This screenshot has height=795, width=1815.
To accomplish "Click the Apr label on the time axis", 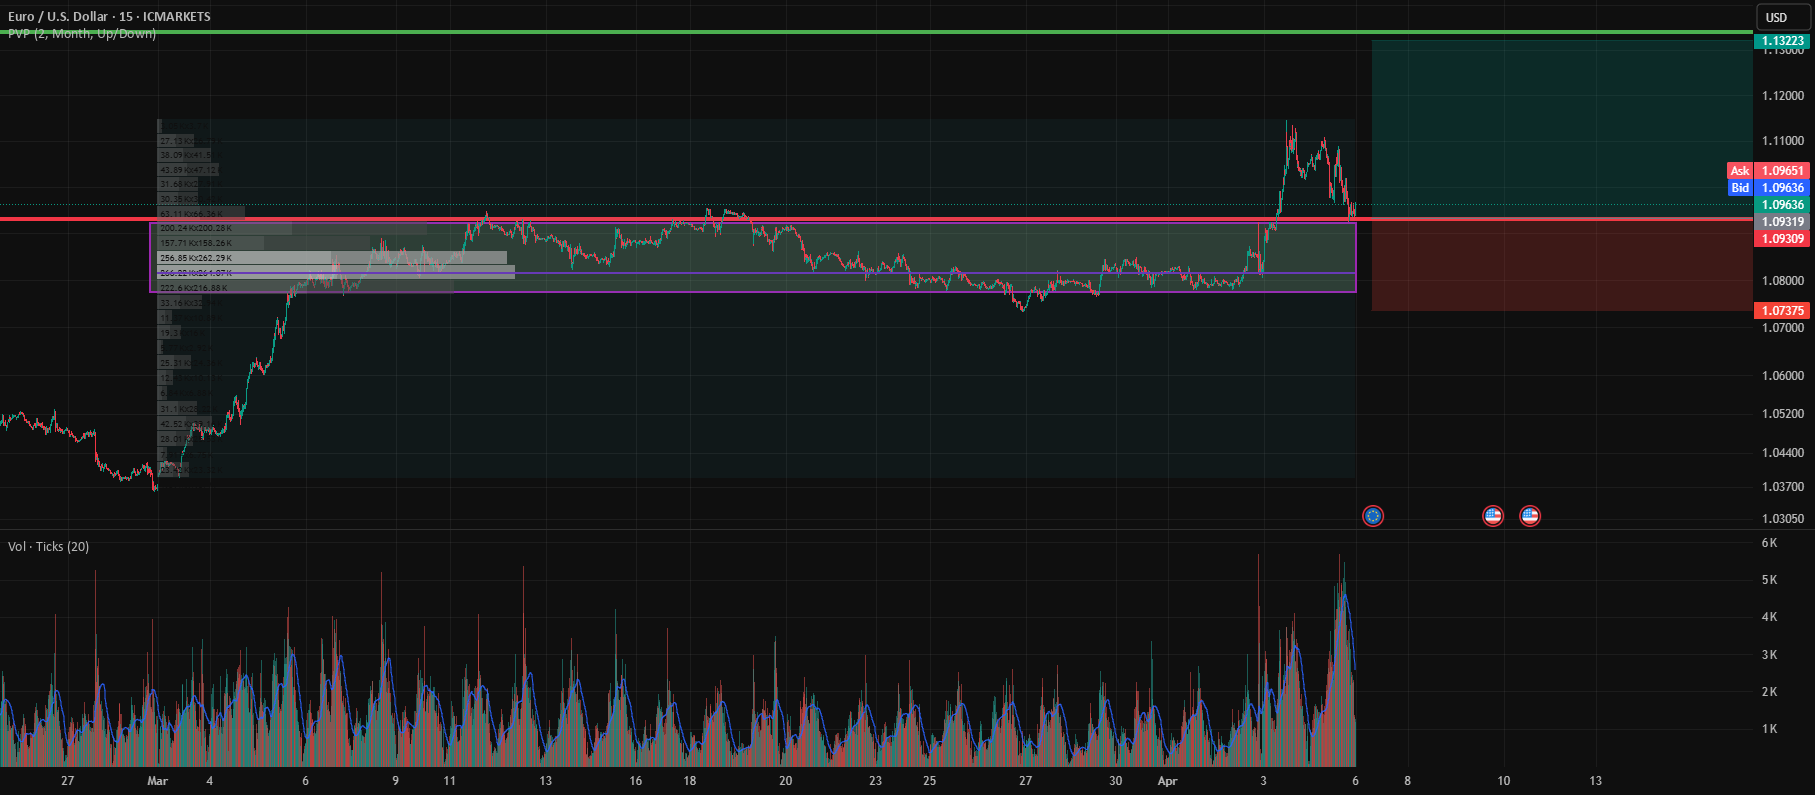I will tap(1167, 781).
